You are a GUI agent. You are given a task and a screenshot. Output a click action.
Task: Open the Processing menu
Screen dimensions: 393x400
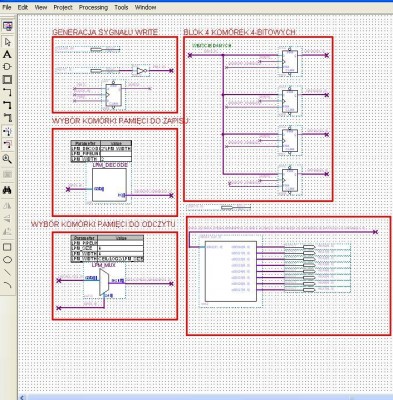[93, 7]
